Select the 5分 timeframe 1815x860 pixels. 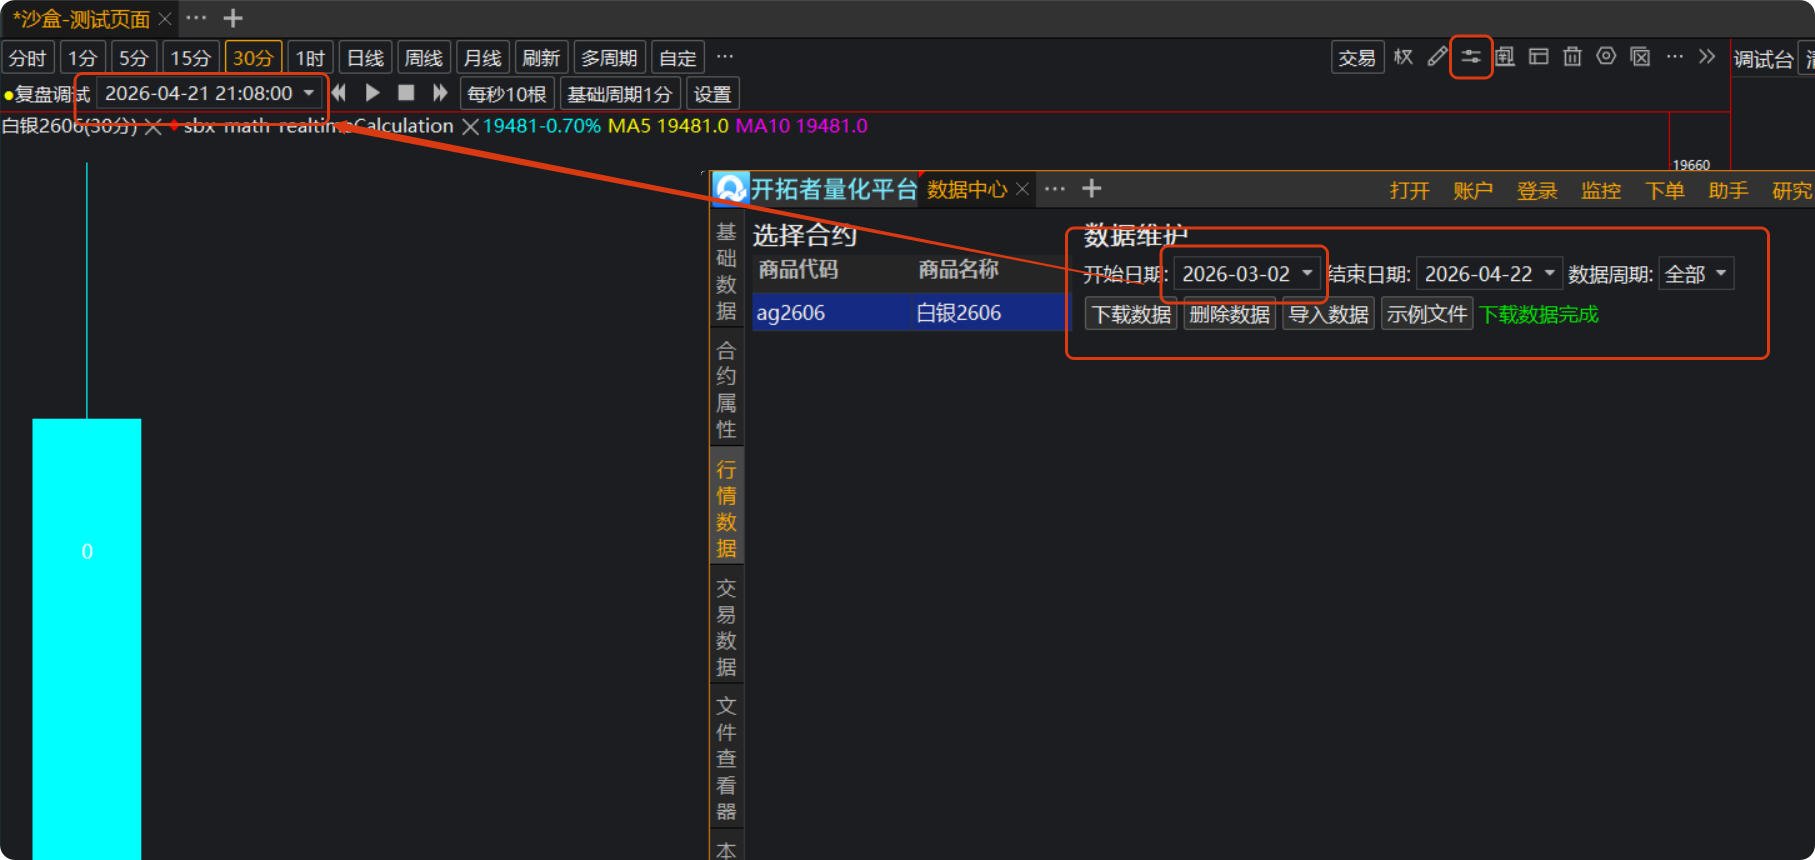click(133, 58)
